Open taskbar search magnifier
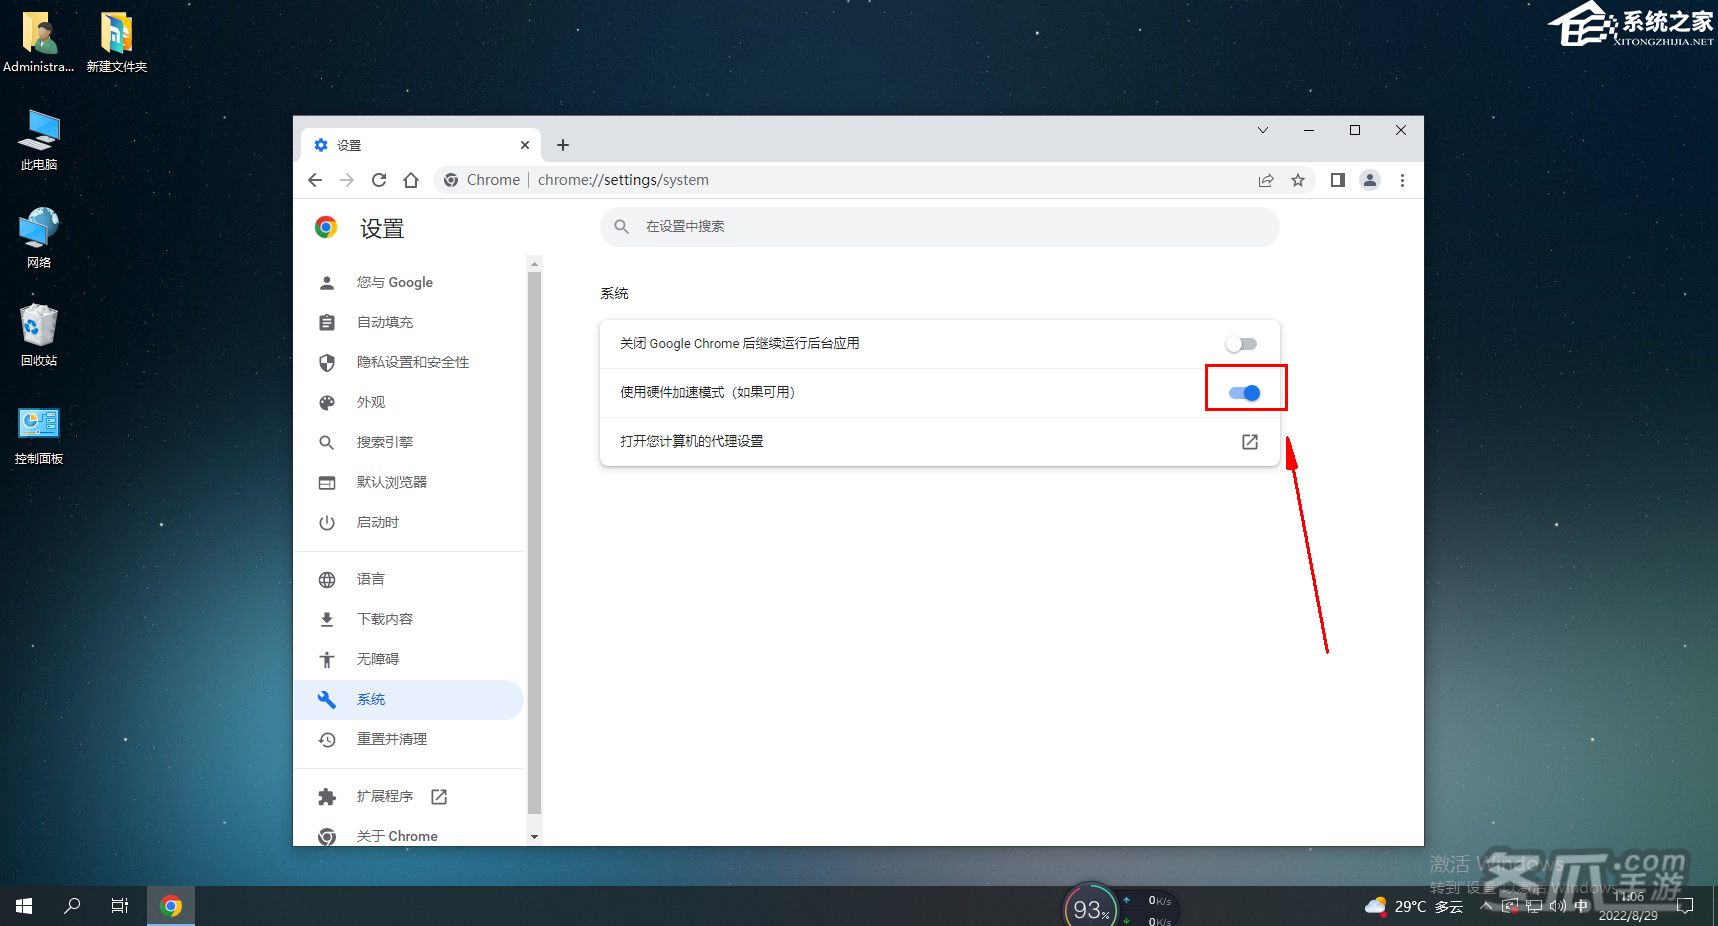The image size is (1718, 926). tap(72, 906)
